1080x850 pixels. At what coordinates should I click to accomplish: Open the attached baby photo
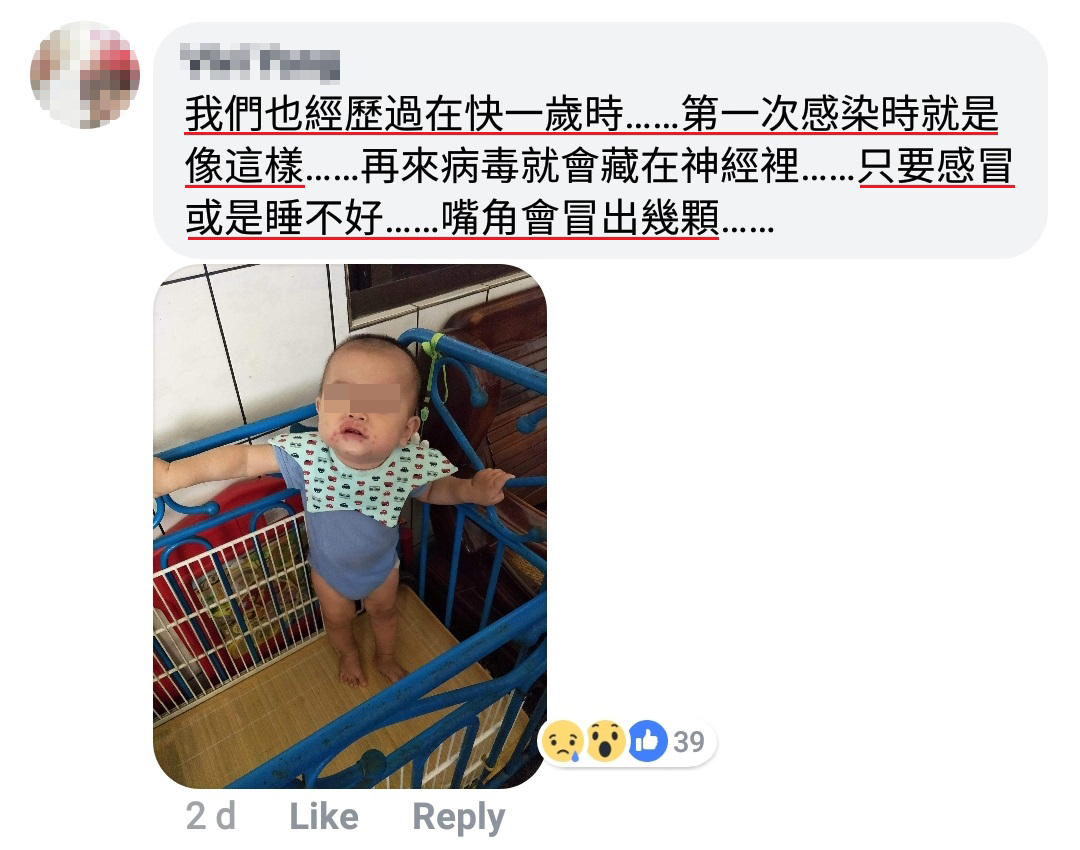[350, 526]
